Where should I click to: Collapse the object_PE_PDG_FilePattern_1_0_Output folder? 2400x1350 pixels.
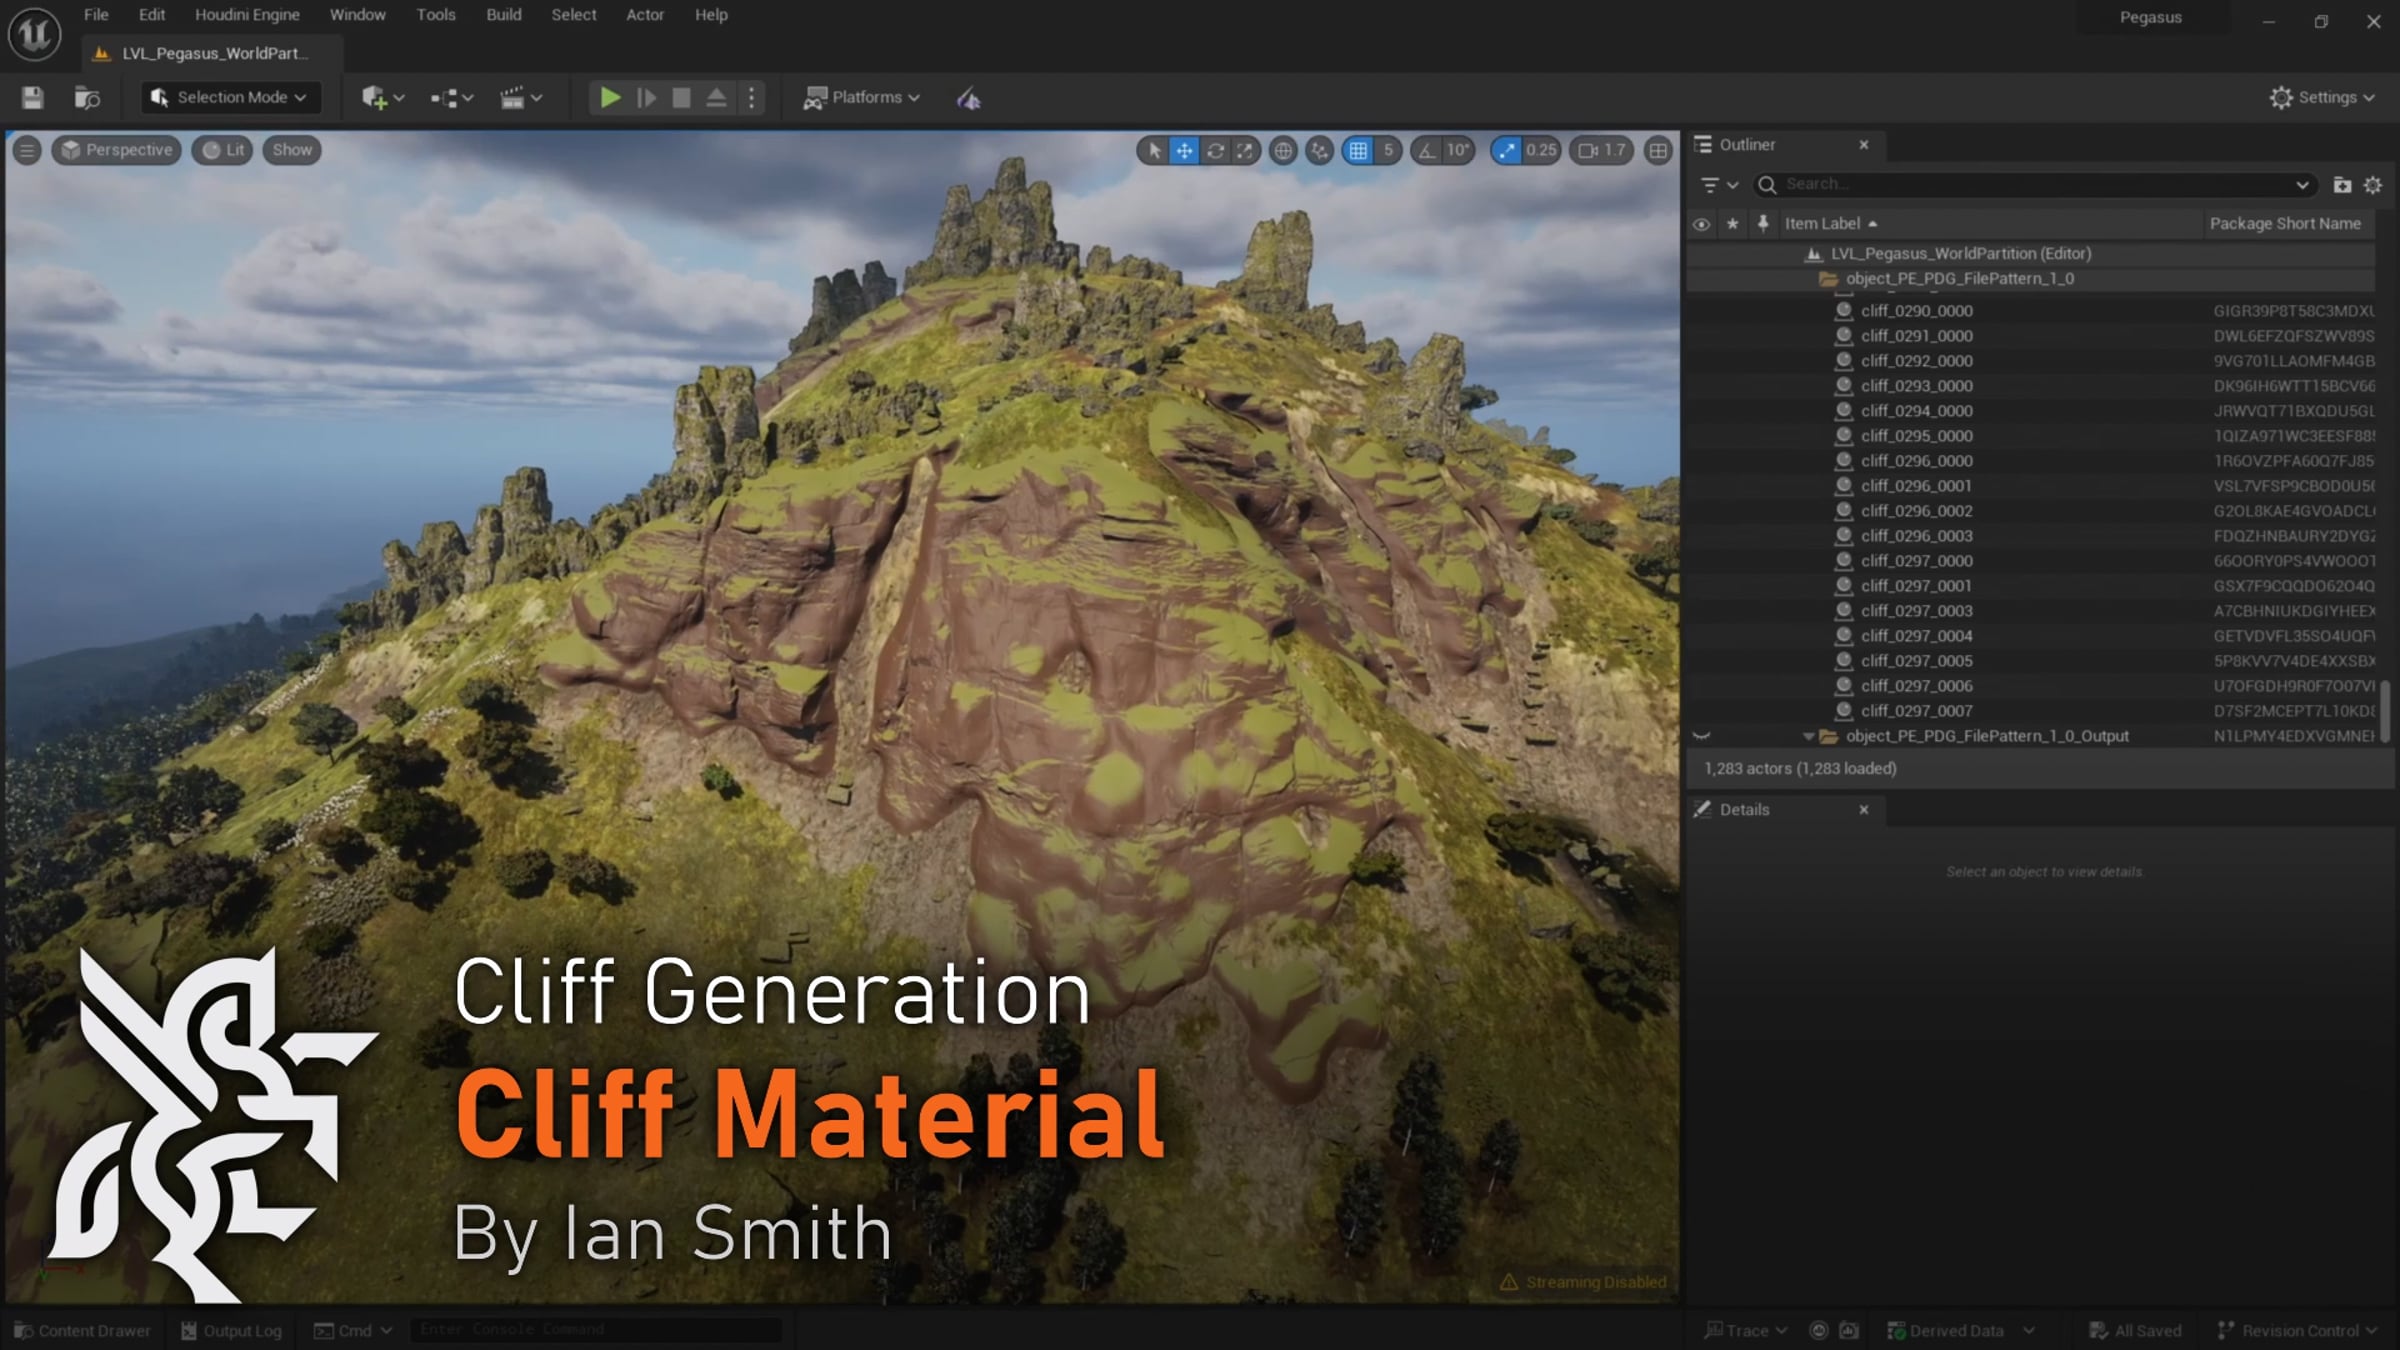[x=1808, y=736]
